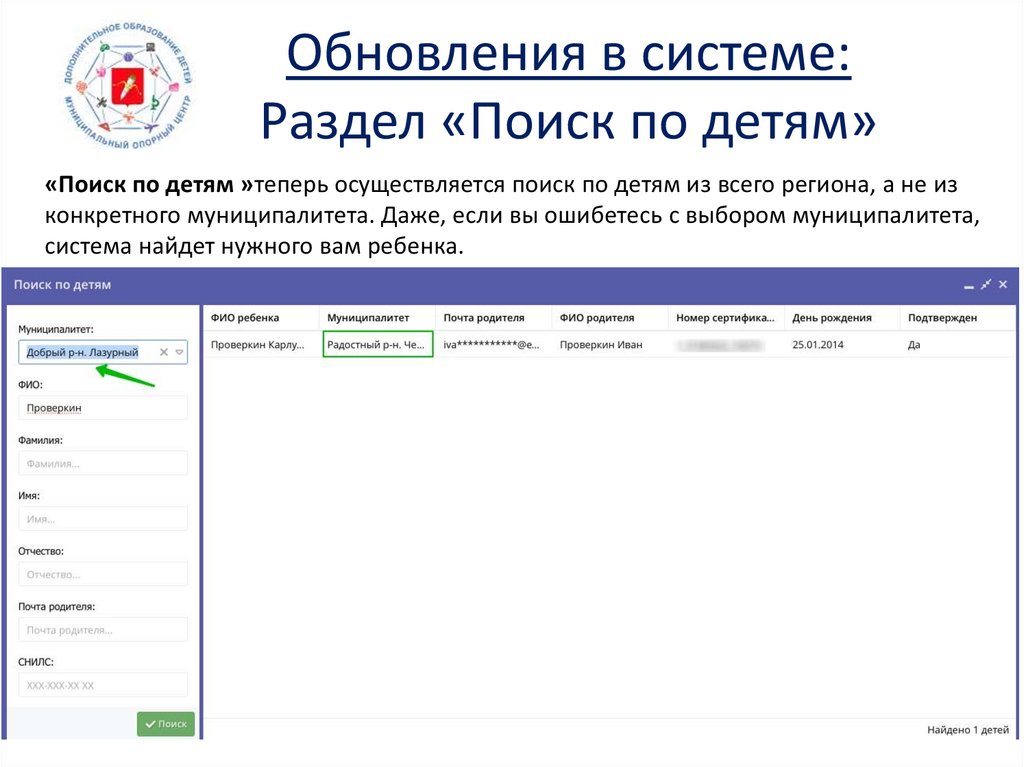Select the Проверкин Карлу... child cell
The width and height of the screenshot is (1024, 767).
[x=261, y=344]
